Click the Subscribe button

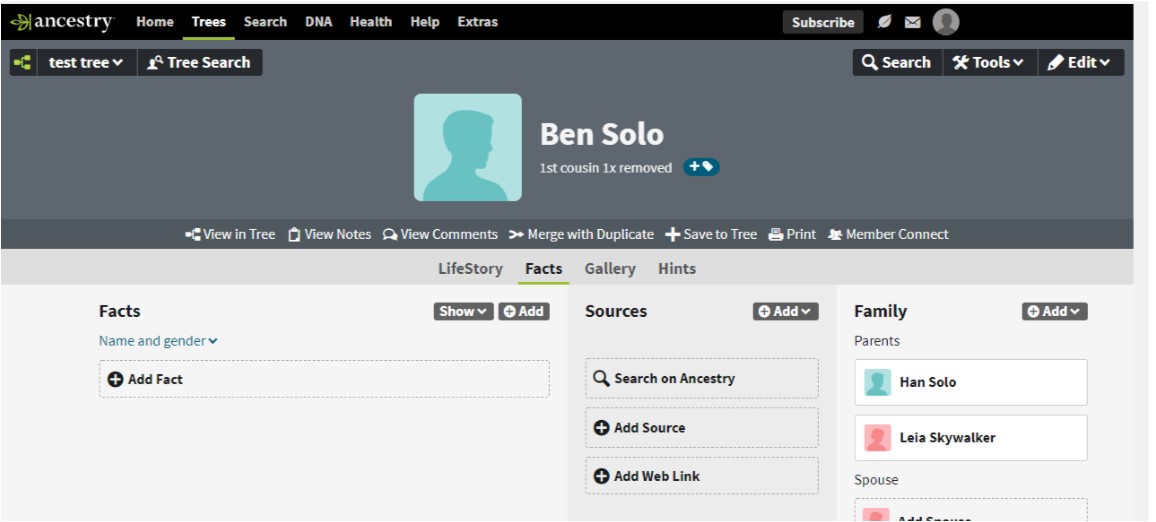823,22
